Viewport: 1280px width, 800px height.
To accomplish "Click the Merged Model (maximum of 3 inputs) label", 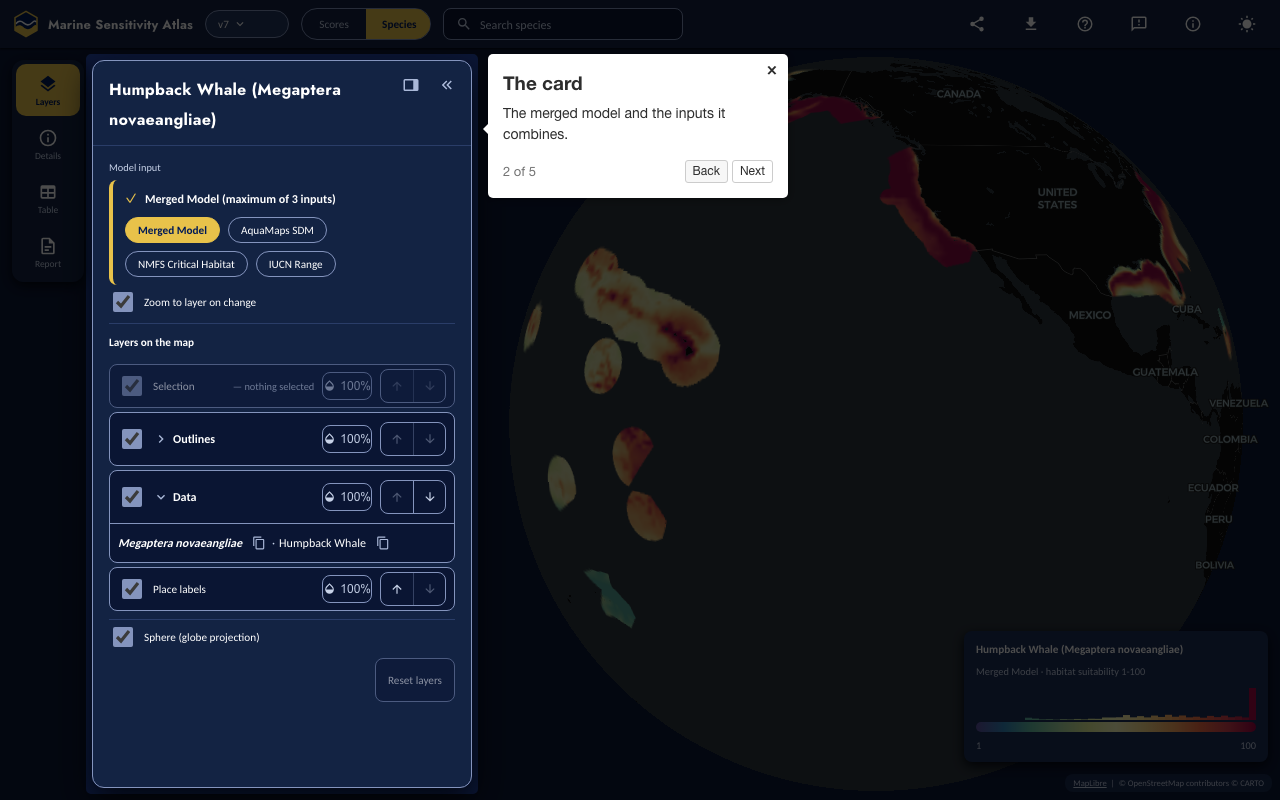I will 240,199.
